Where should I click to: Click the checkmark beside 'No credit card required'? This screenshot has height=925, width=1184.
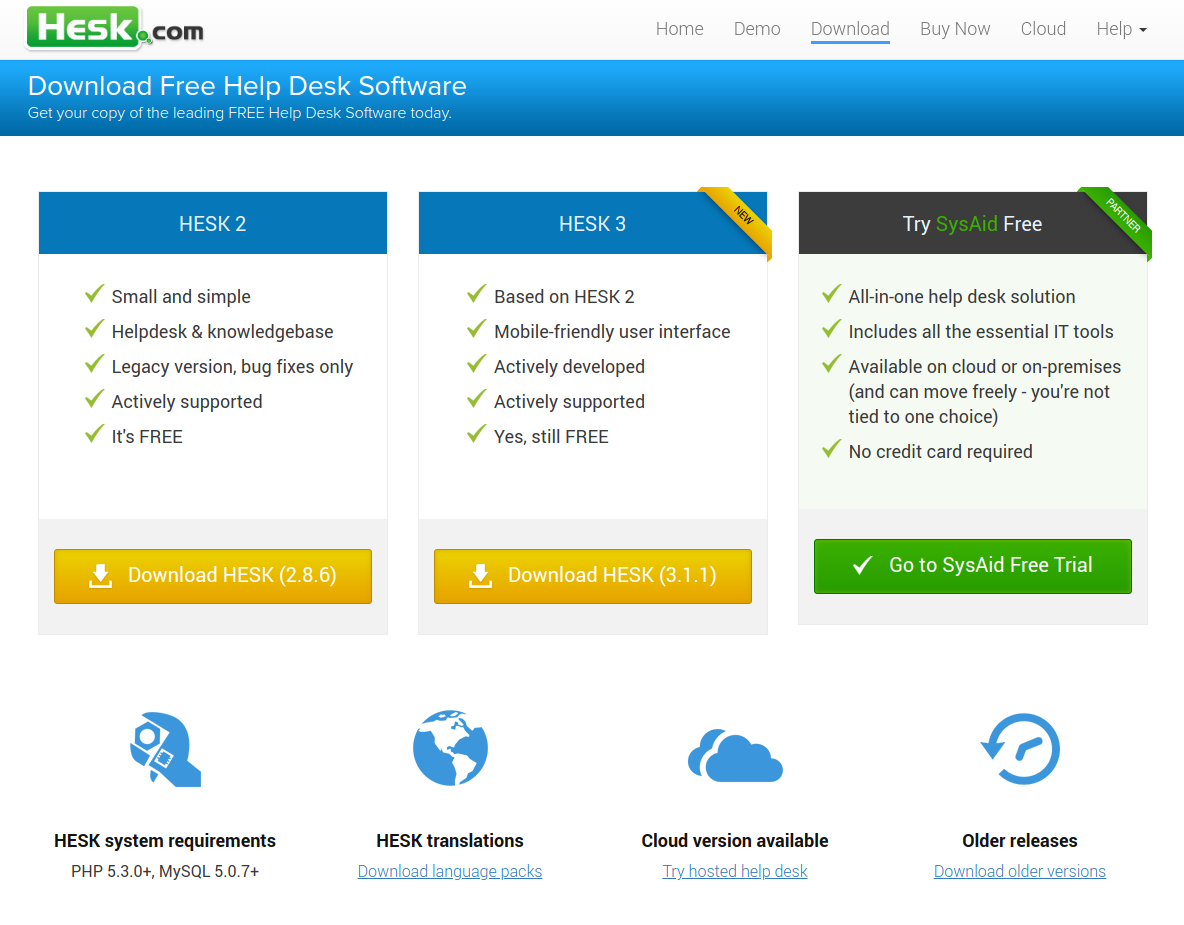(x=831, y=449)
